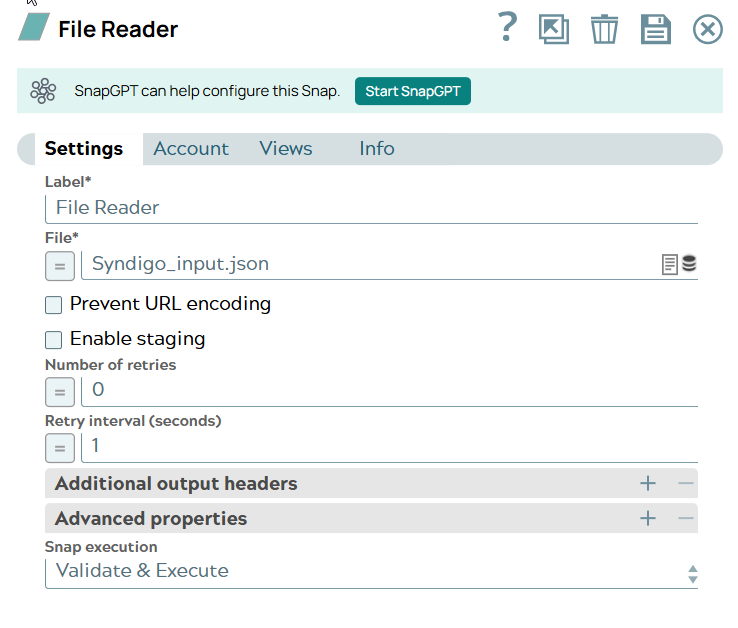Remove row from Additional output headers
Screen dimensions: 738x628
685,484
